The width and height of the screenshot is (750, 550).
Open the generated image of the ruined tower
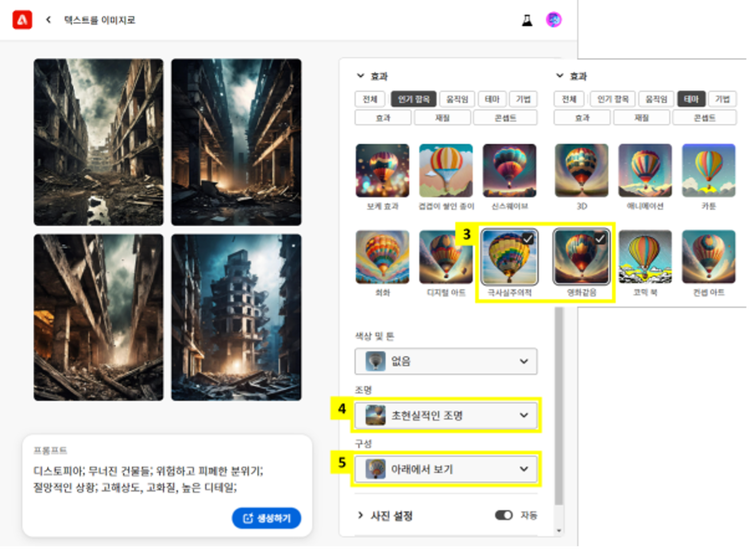pyautogui.click(x=236, y=317)
